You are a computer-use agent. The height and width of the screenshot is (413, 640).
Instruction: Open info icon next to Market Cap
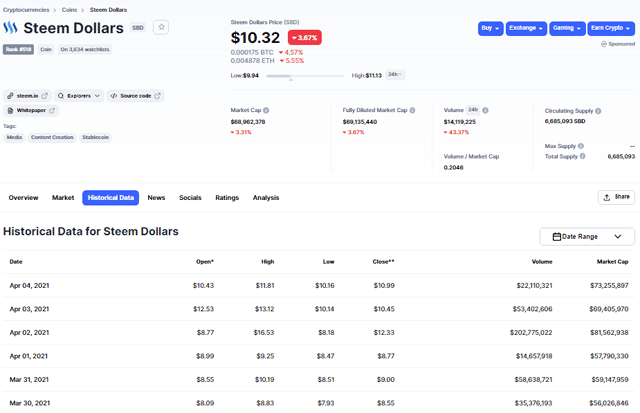pos(266,110)
